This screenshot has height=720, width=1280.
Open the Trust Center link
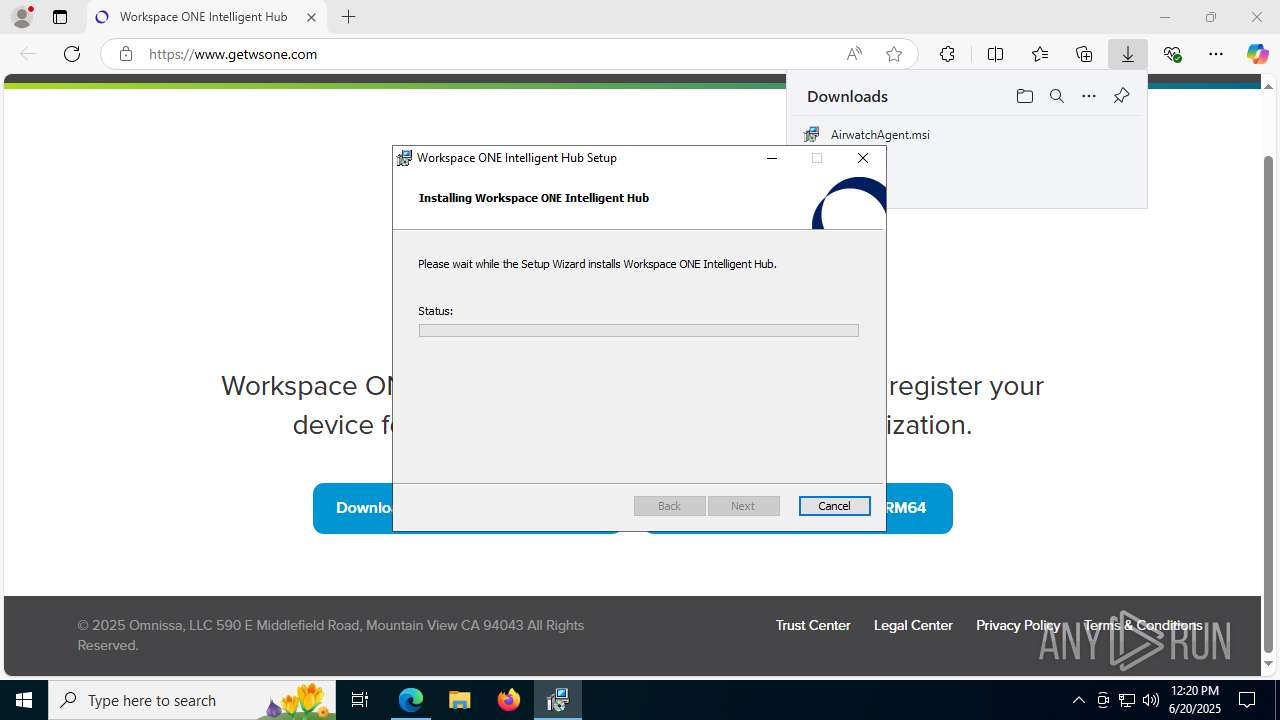[x=813, y=625]
